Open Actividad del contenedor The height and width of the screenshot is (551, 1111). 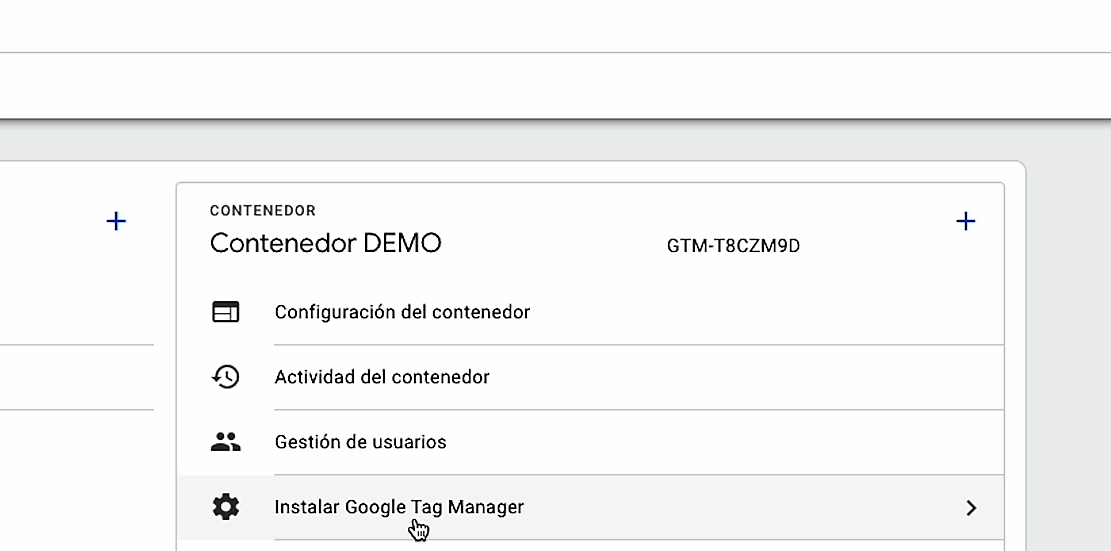click(382, 377)
